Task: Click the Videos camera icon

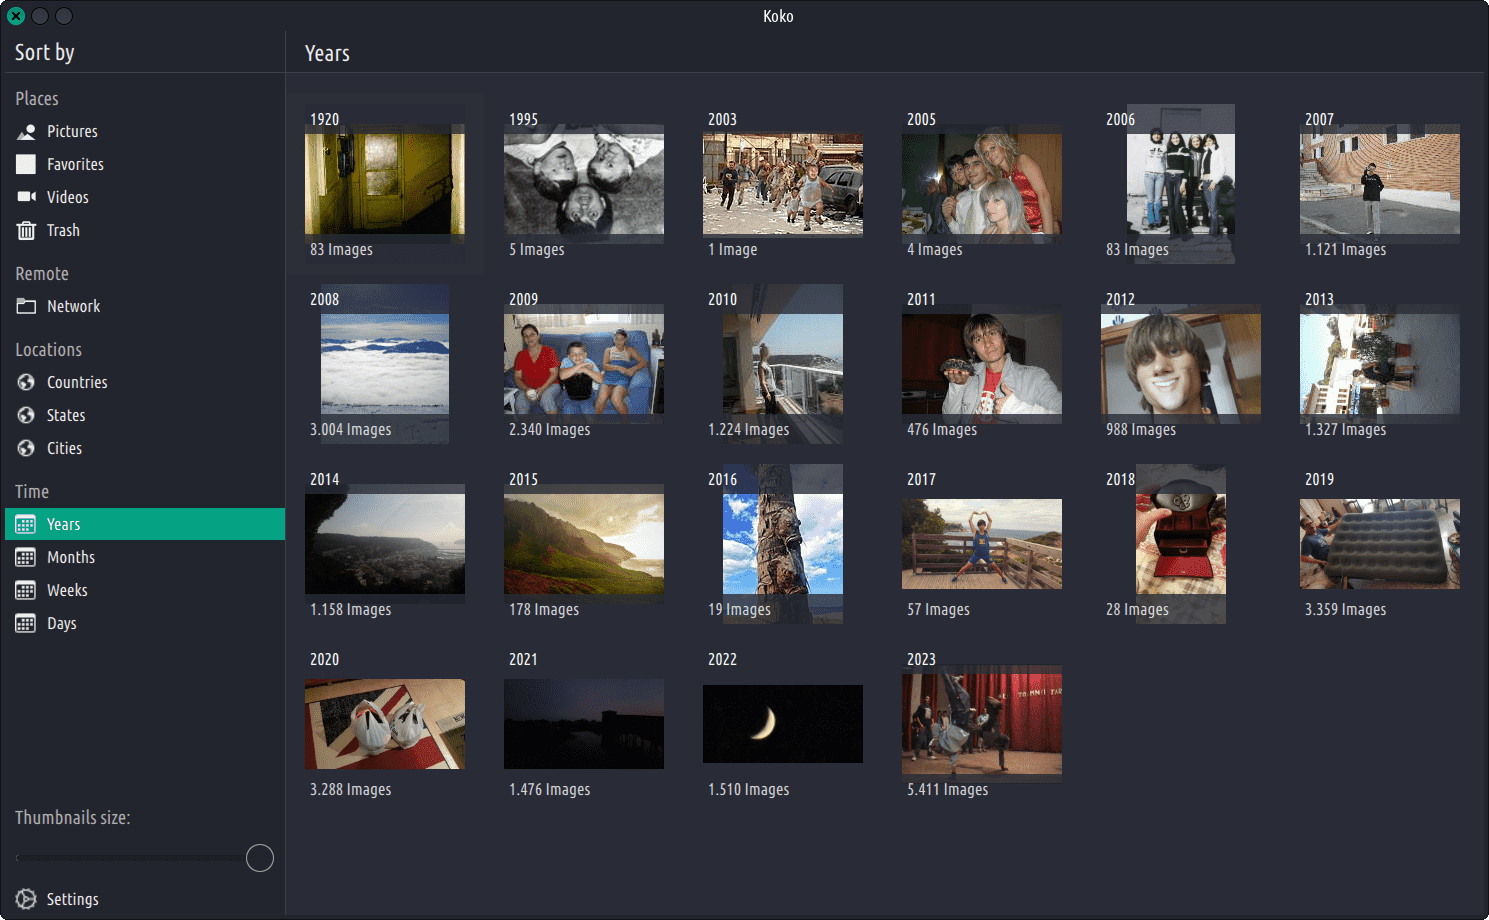Action: [26, 197]
